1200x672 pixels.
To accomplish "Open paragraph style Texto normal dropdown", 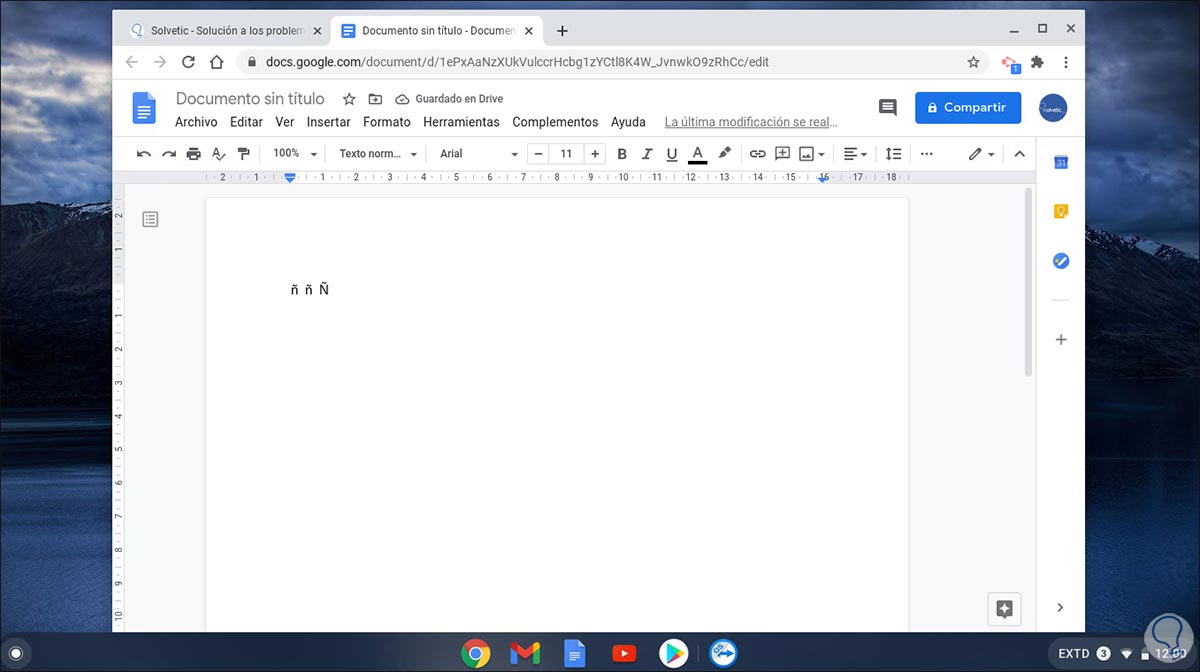I will (x=377, y=154).
